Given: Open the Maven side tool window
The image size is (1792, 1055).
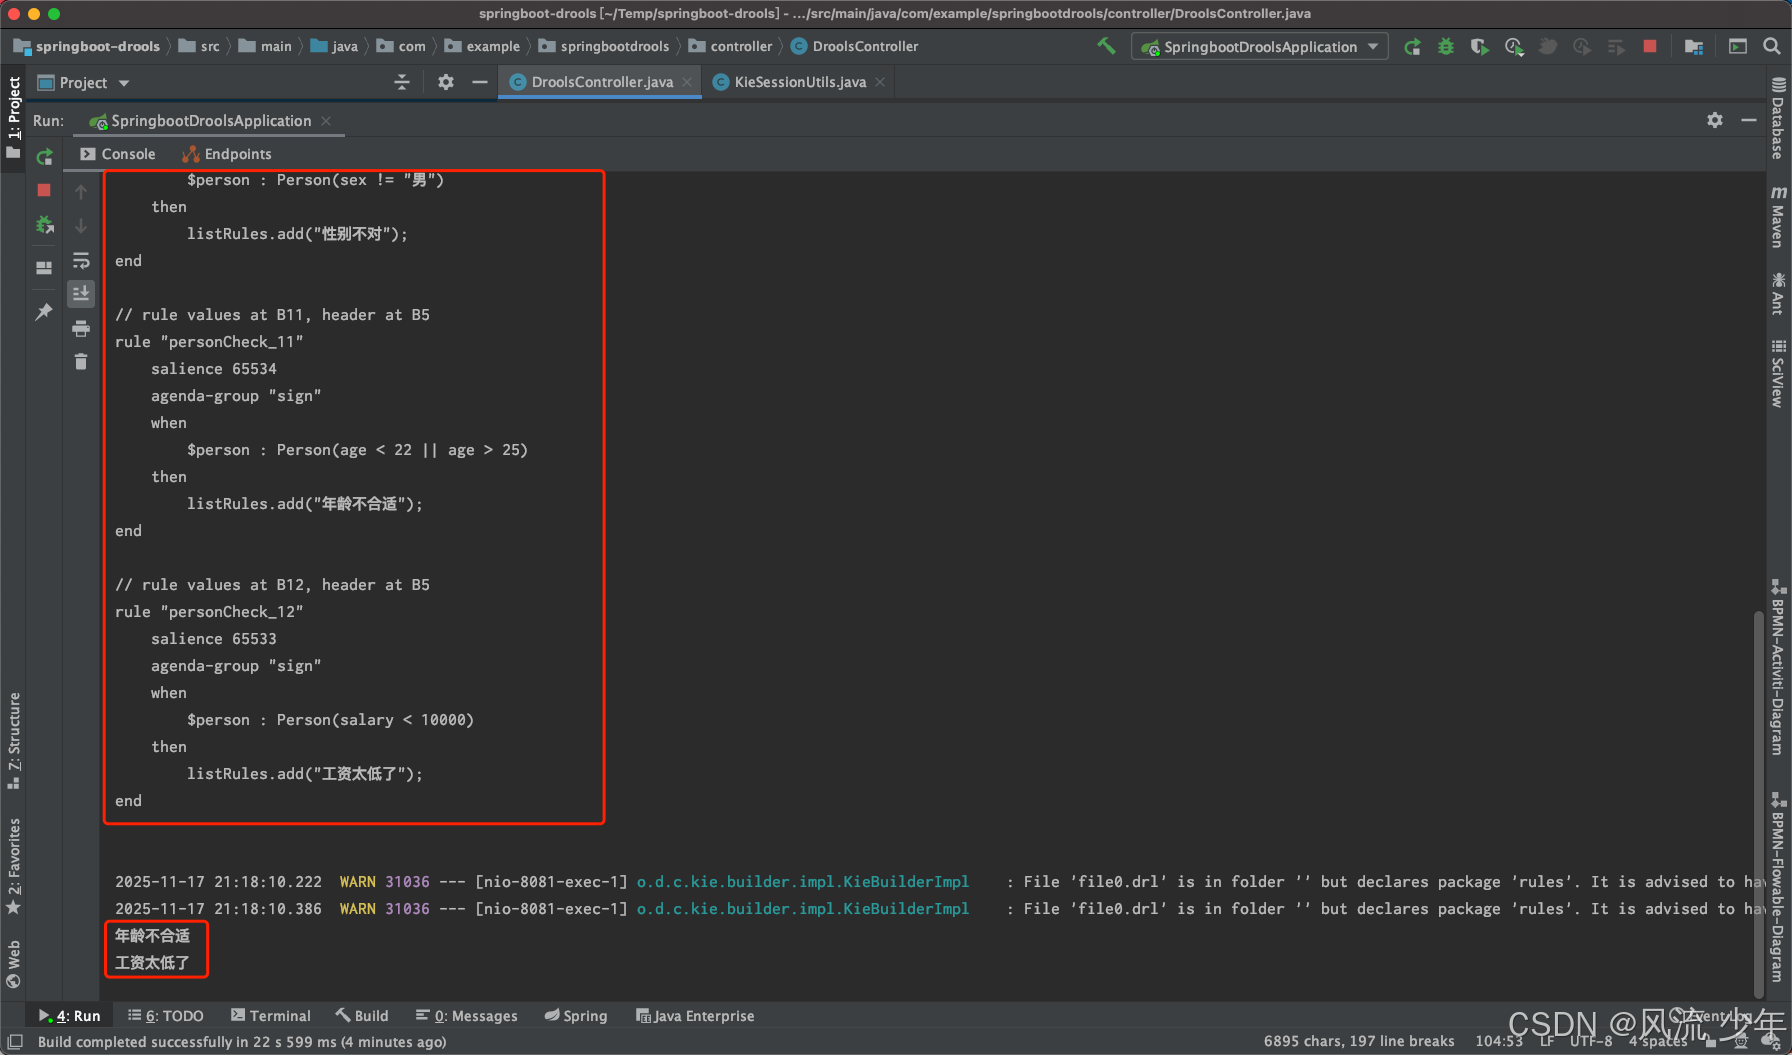Looking at the screenshot, I should pos(1778,216).
